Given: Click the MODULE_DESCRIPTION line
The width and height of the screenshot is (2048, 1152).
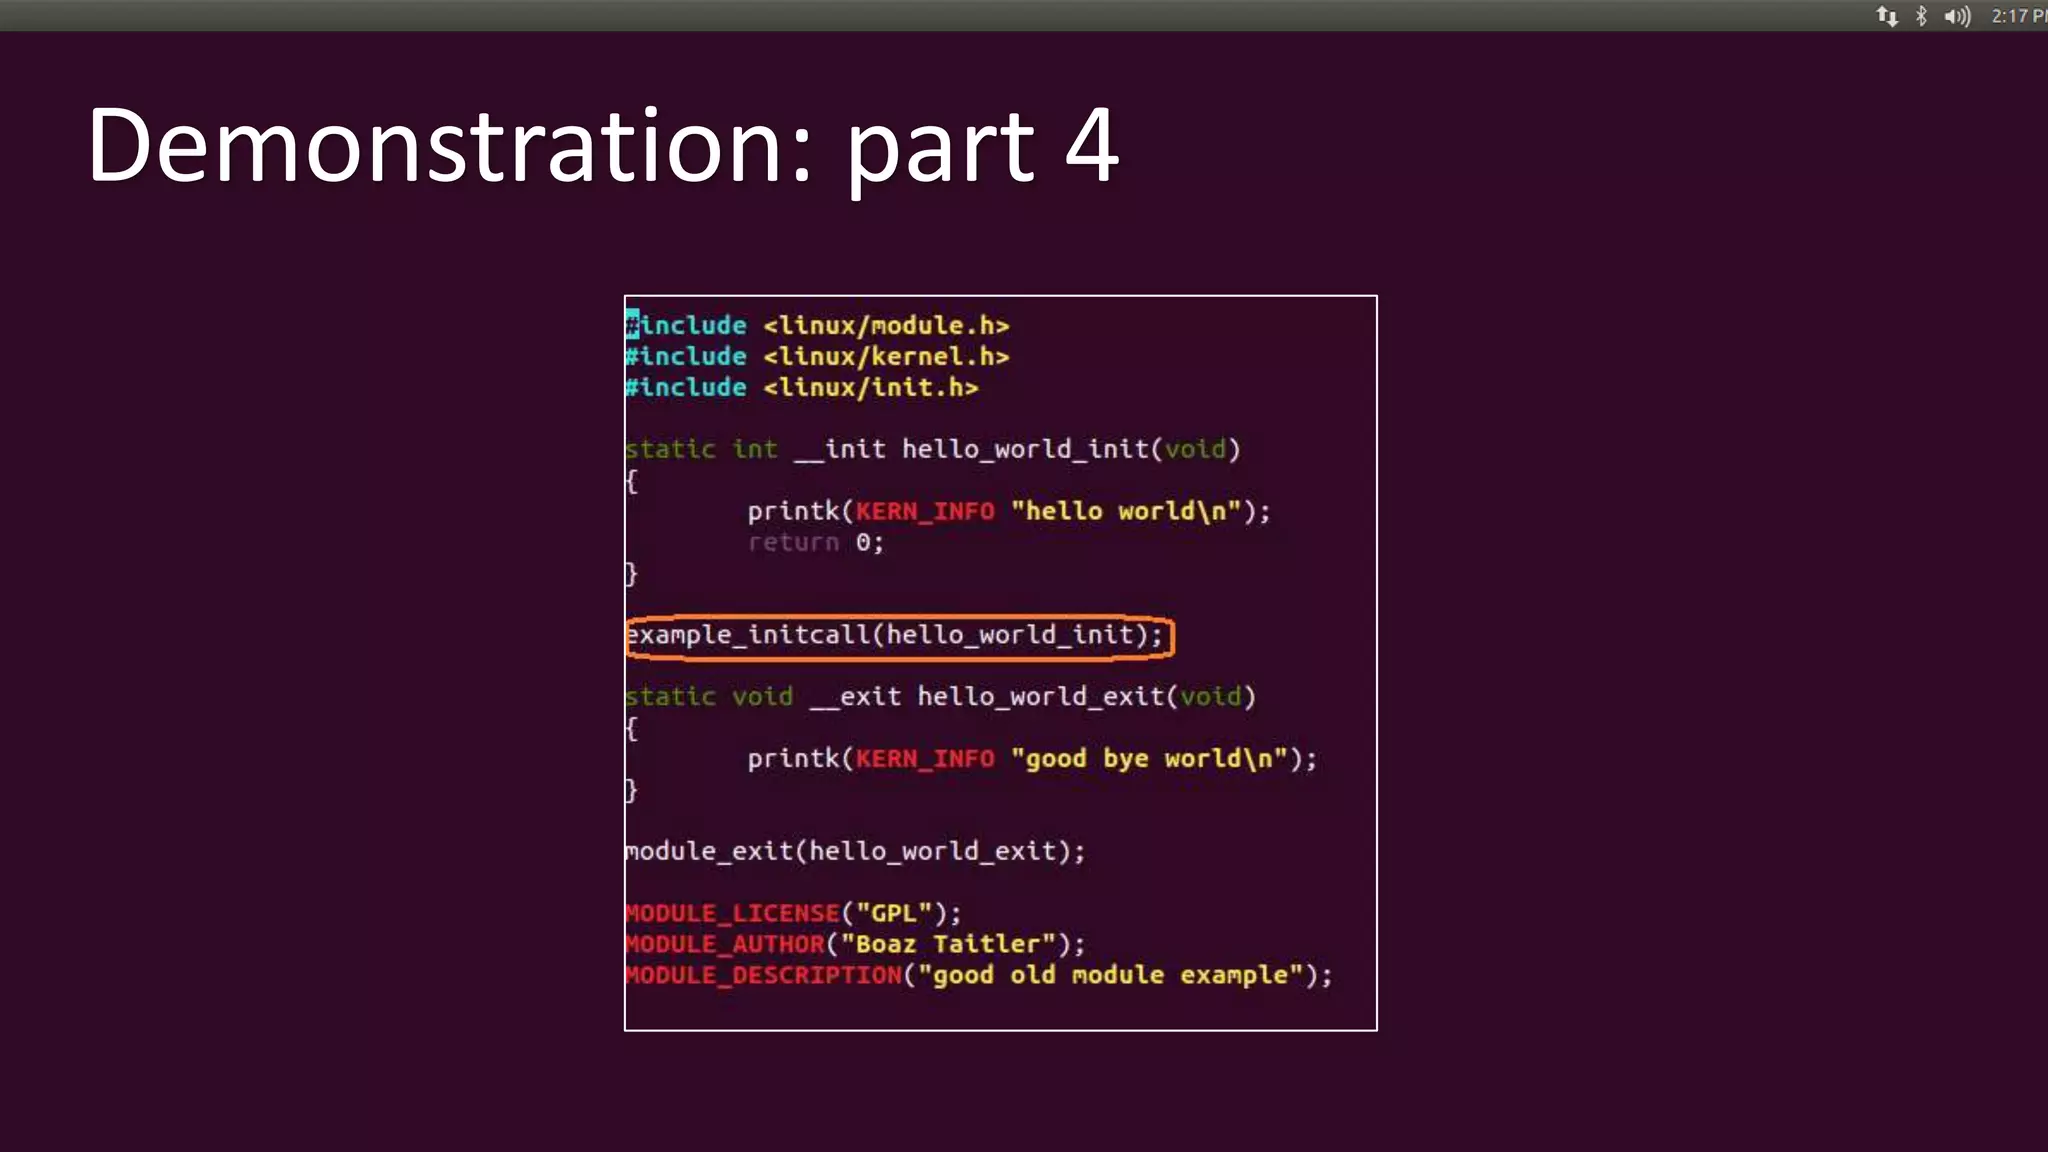Looking at the screenshot, I should pos(979,975).
